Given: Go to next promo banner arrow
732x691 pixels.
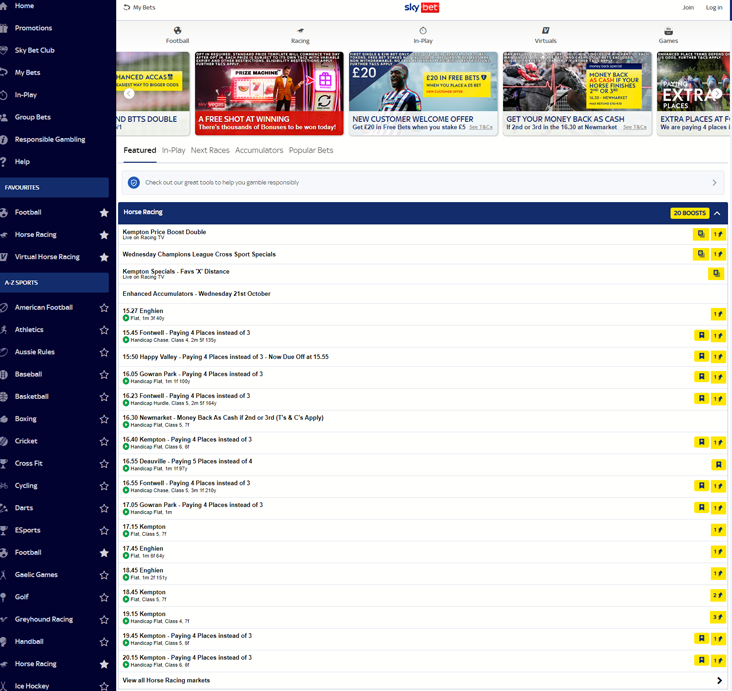Looking at the screenshot, I should click(x=717, y=93).
